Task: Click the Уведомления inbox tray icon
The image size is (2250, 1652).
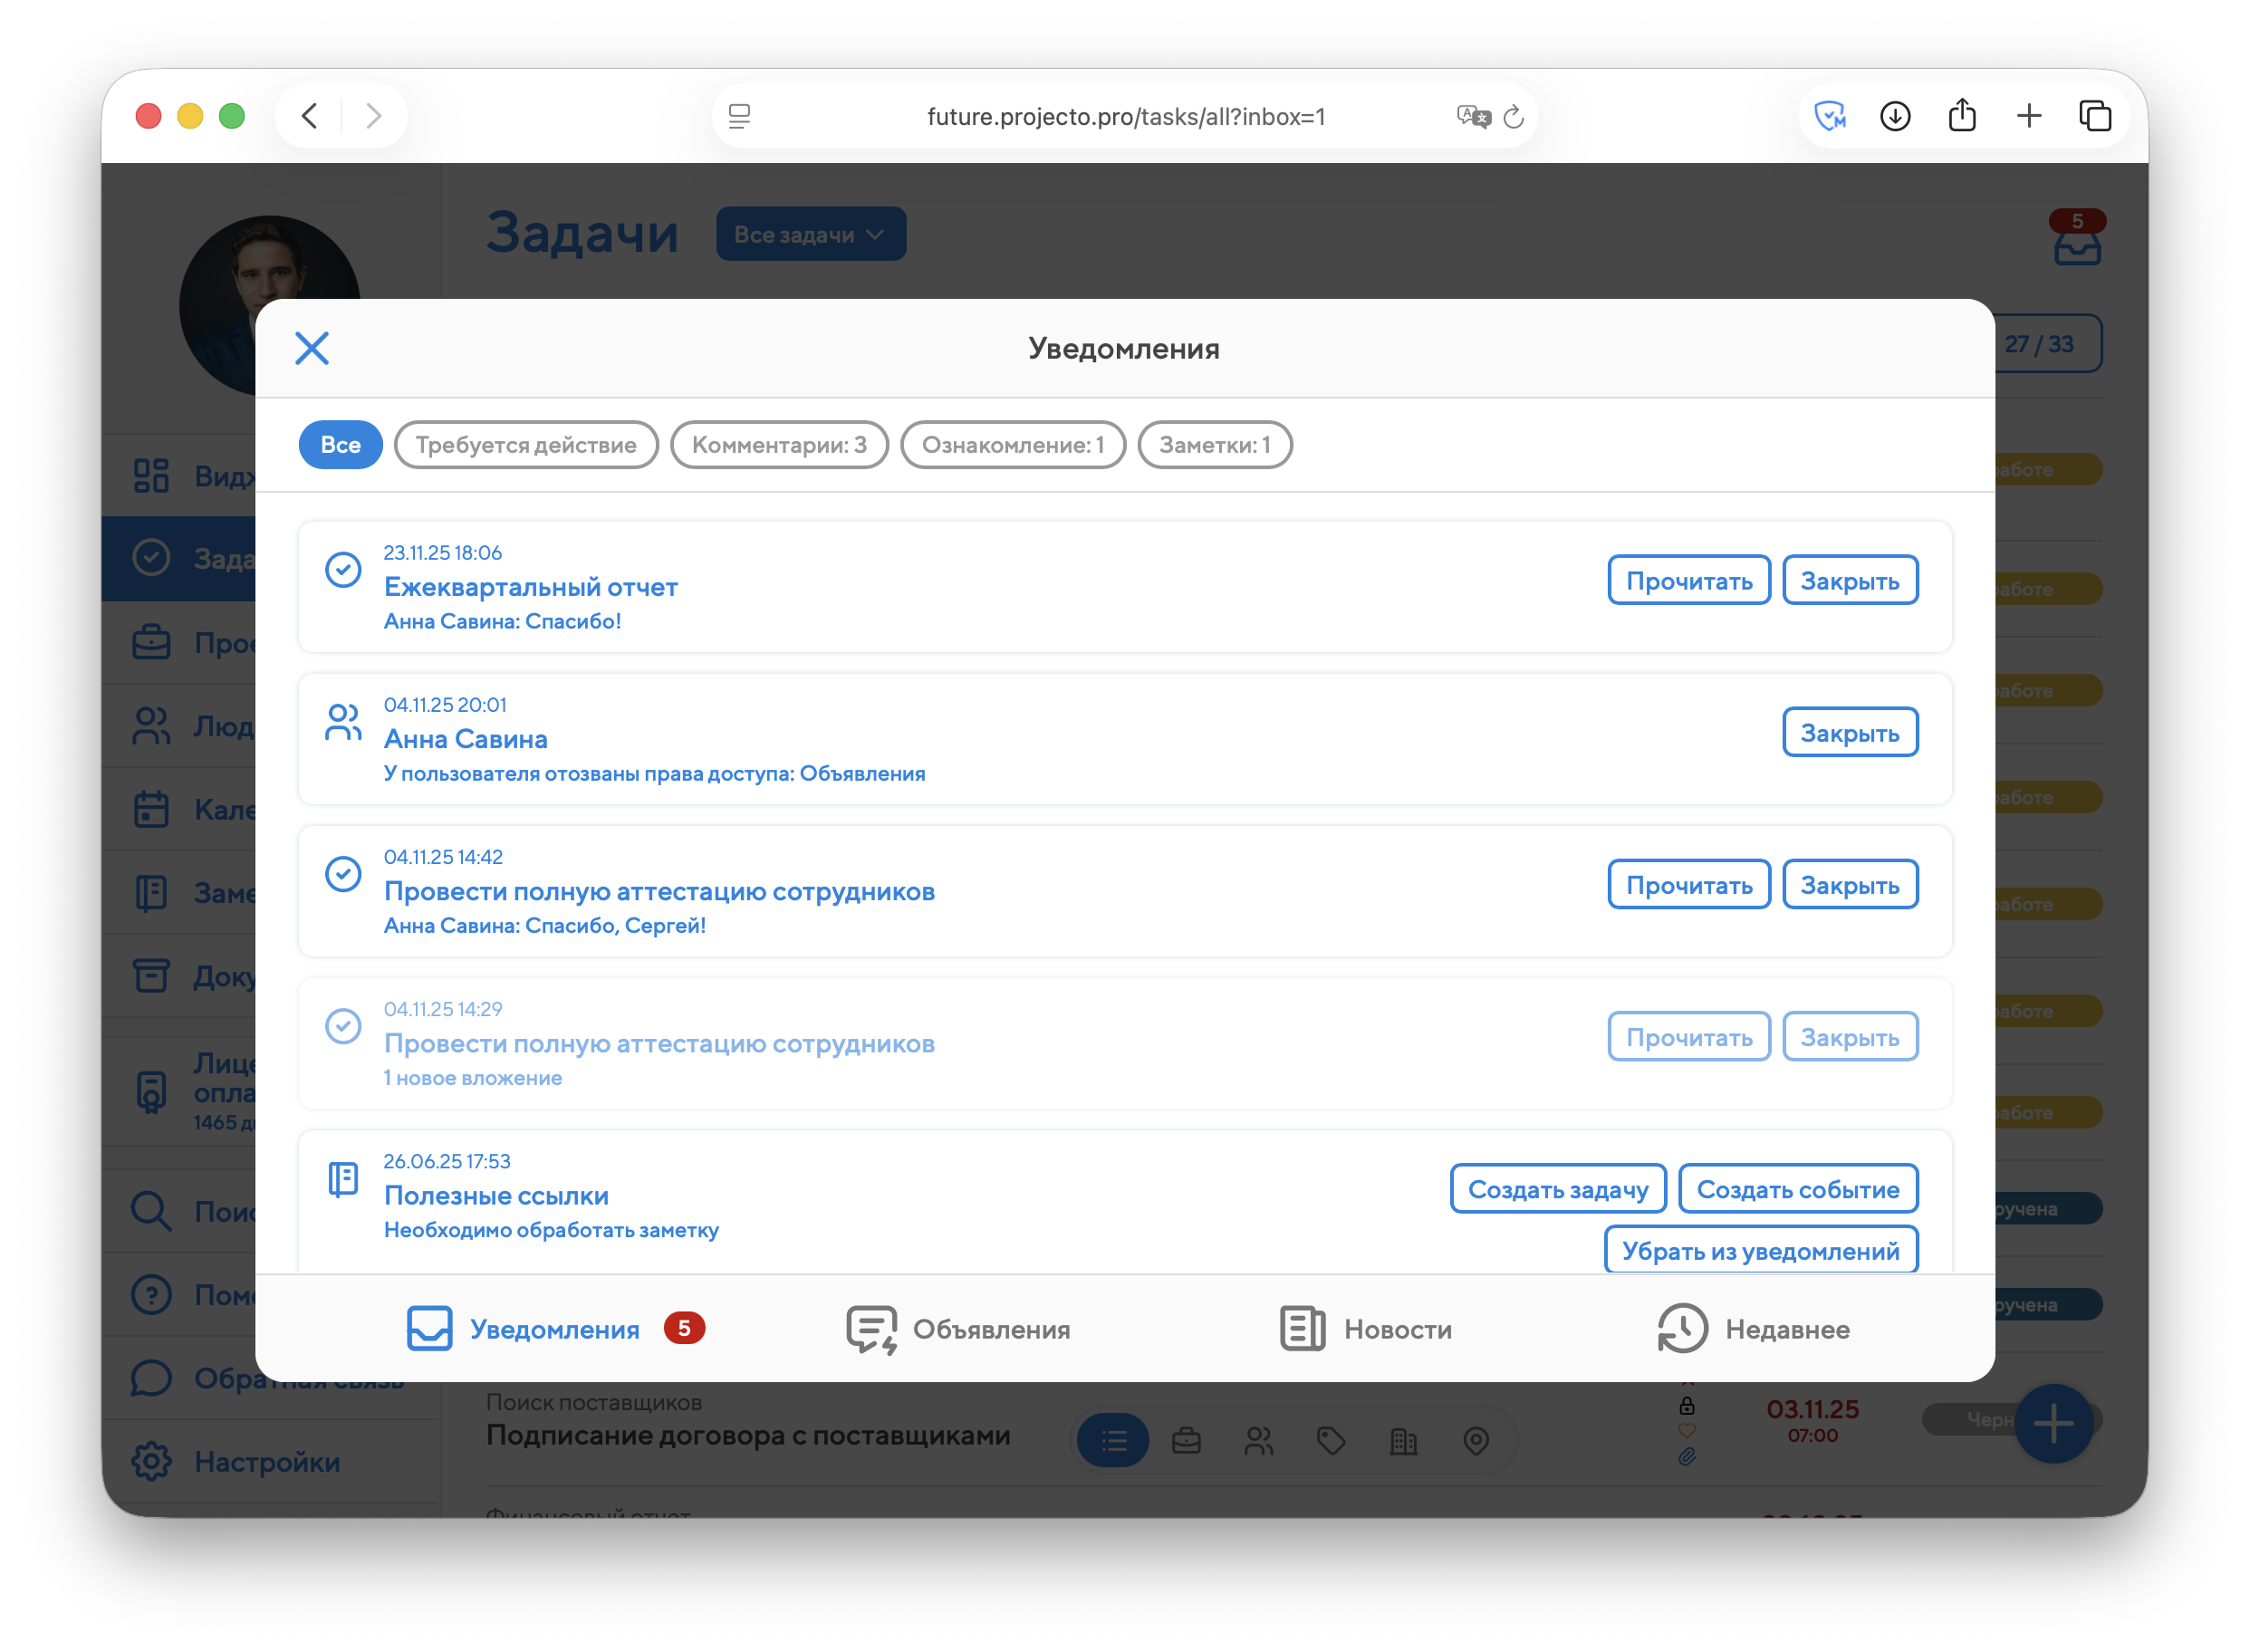Action: [x=430, y=1329]
